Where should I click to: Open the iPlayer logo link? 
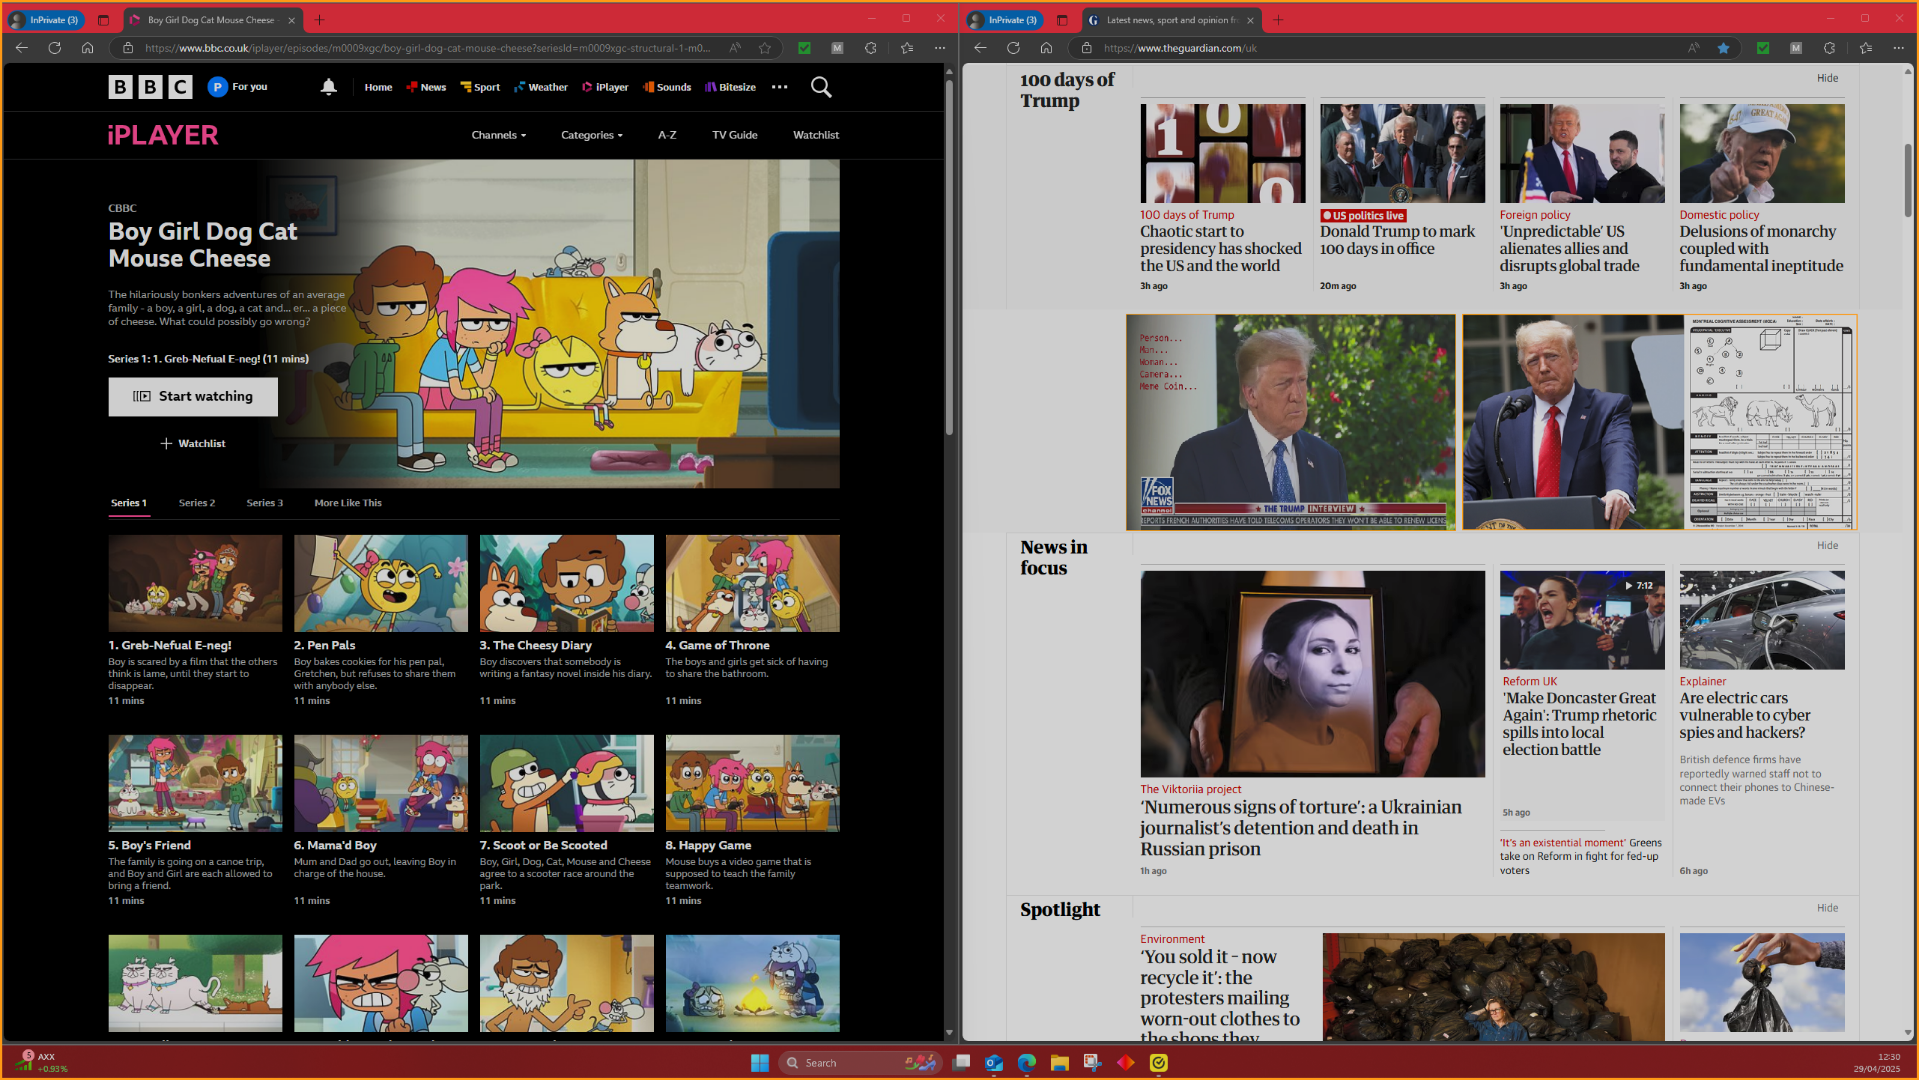point(163,135)
